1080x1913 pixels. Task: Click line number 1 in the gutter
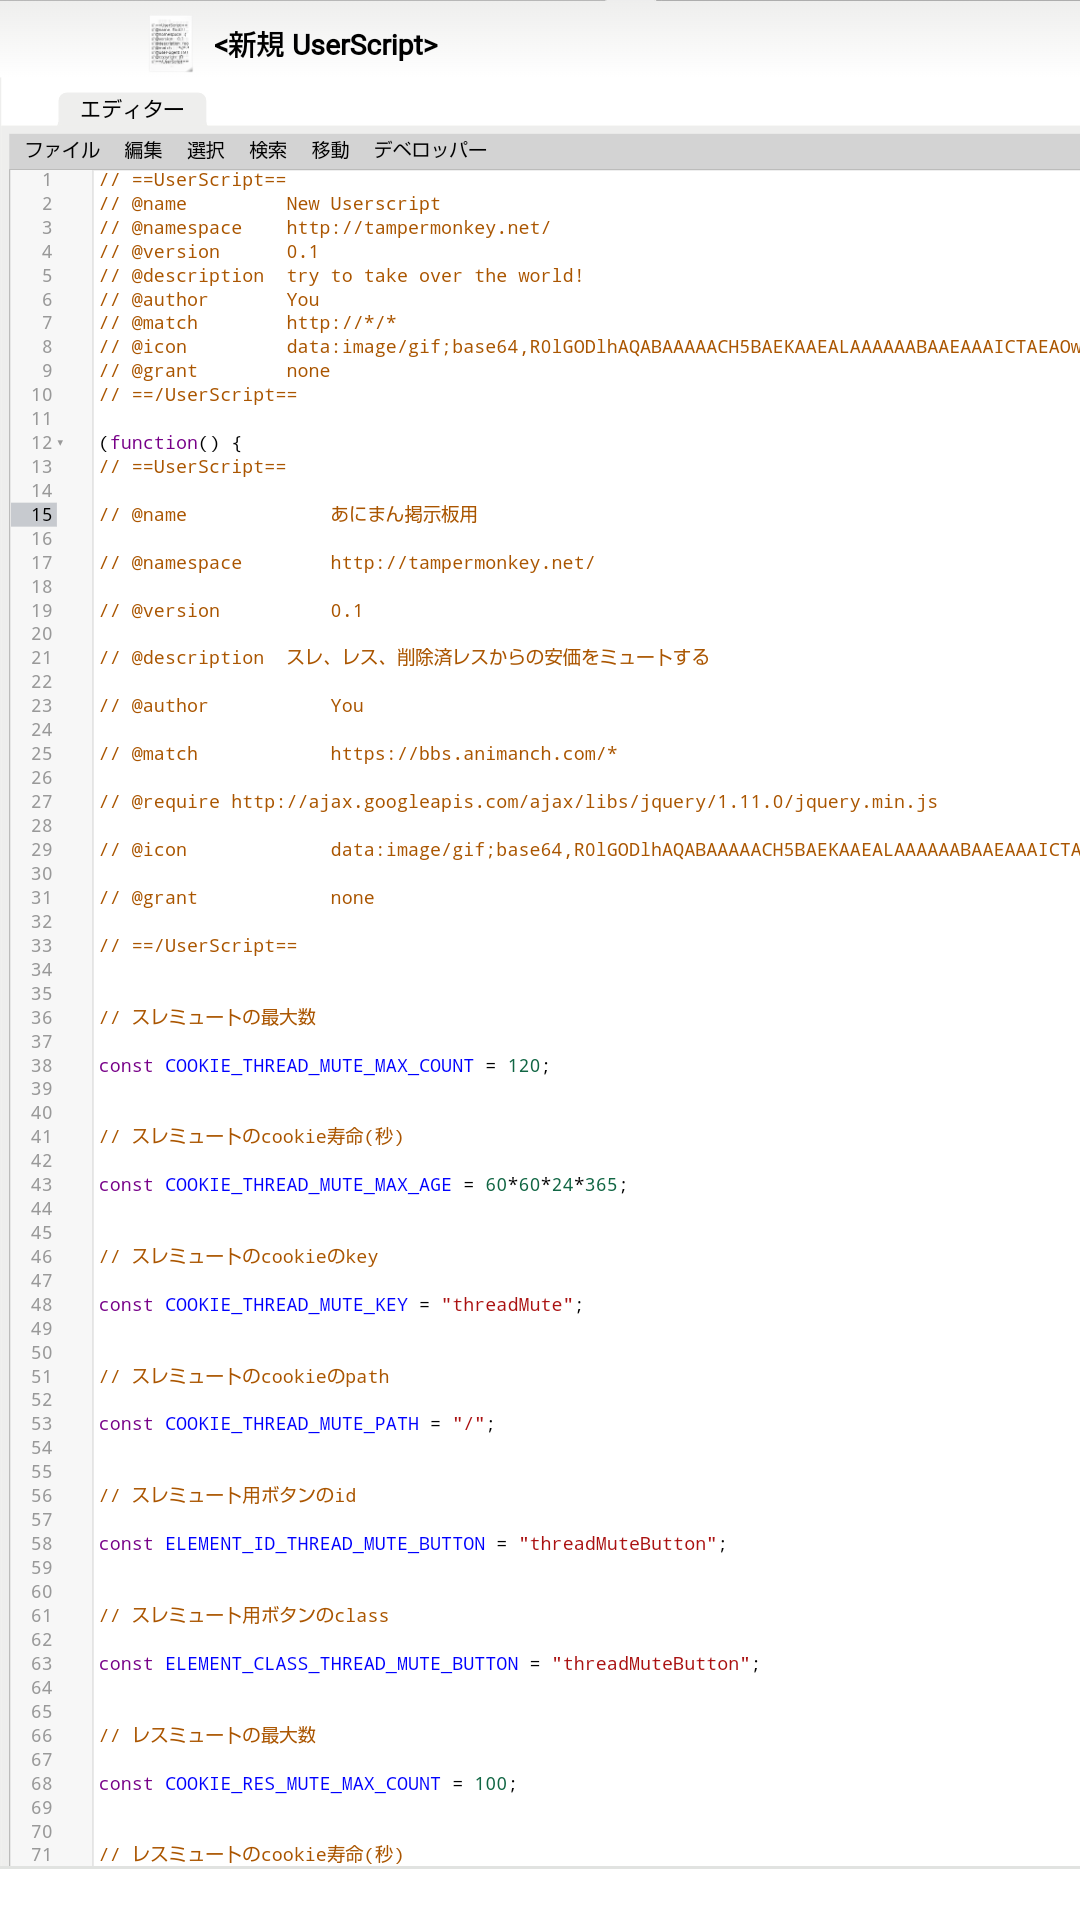click(46, 180)
